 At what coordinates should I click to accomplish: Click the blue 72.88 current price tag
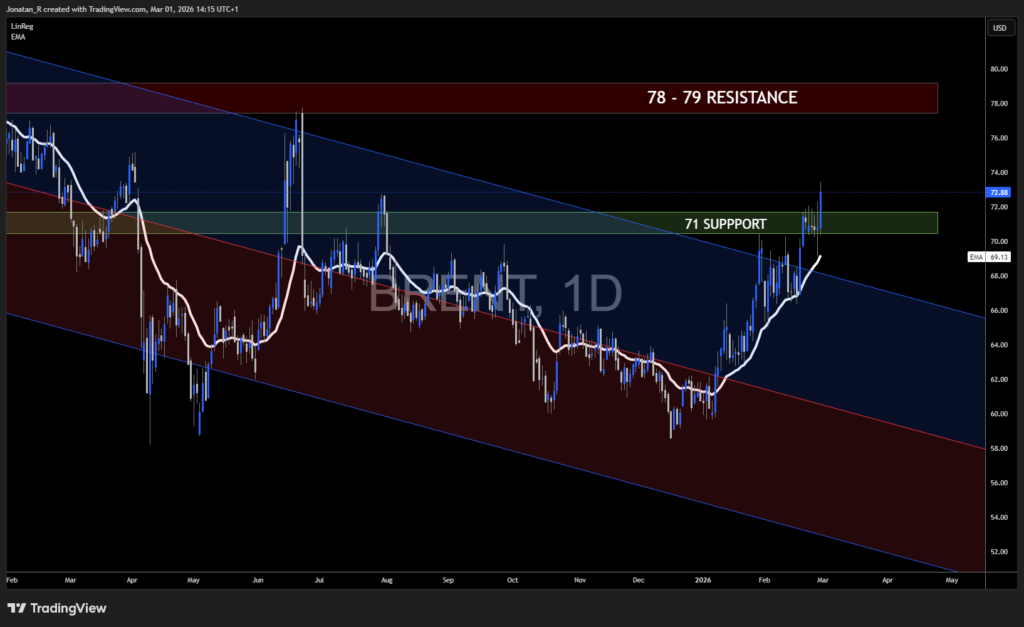coord(998,192)
